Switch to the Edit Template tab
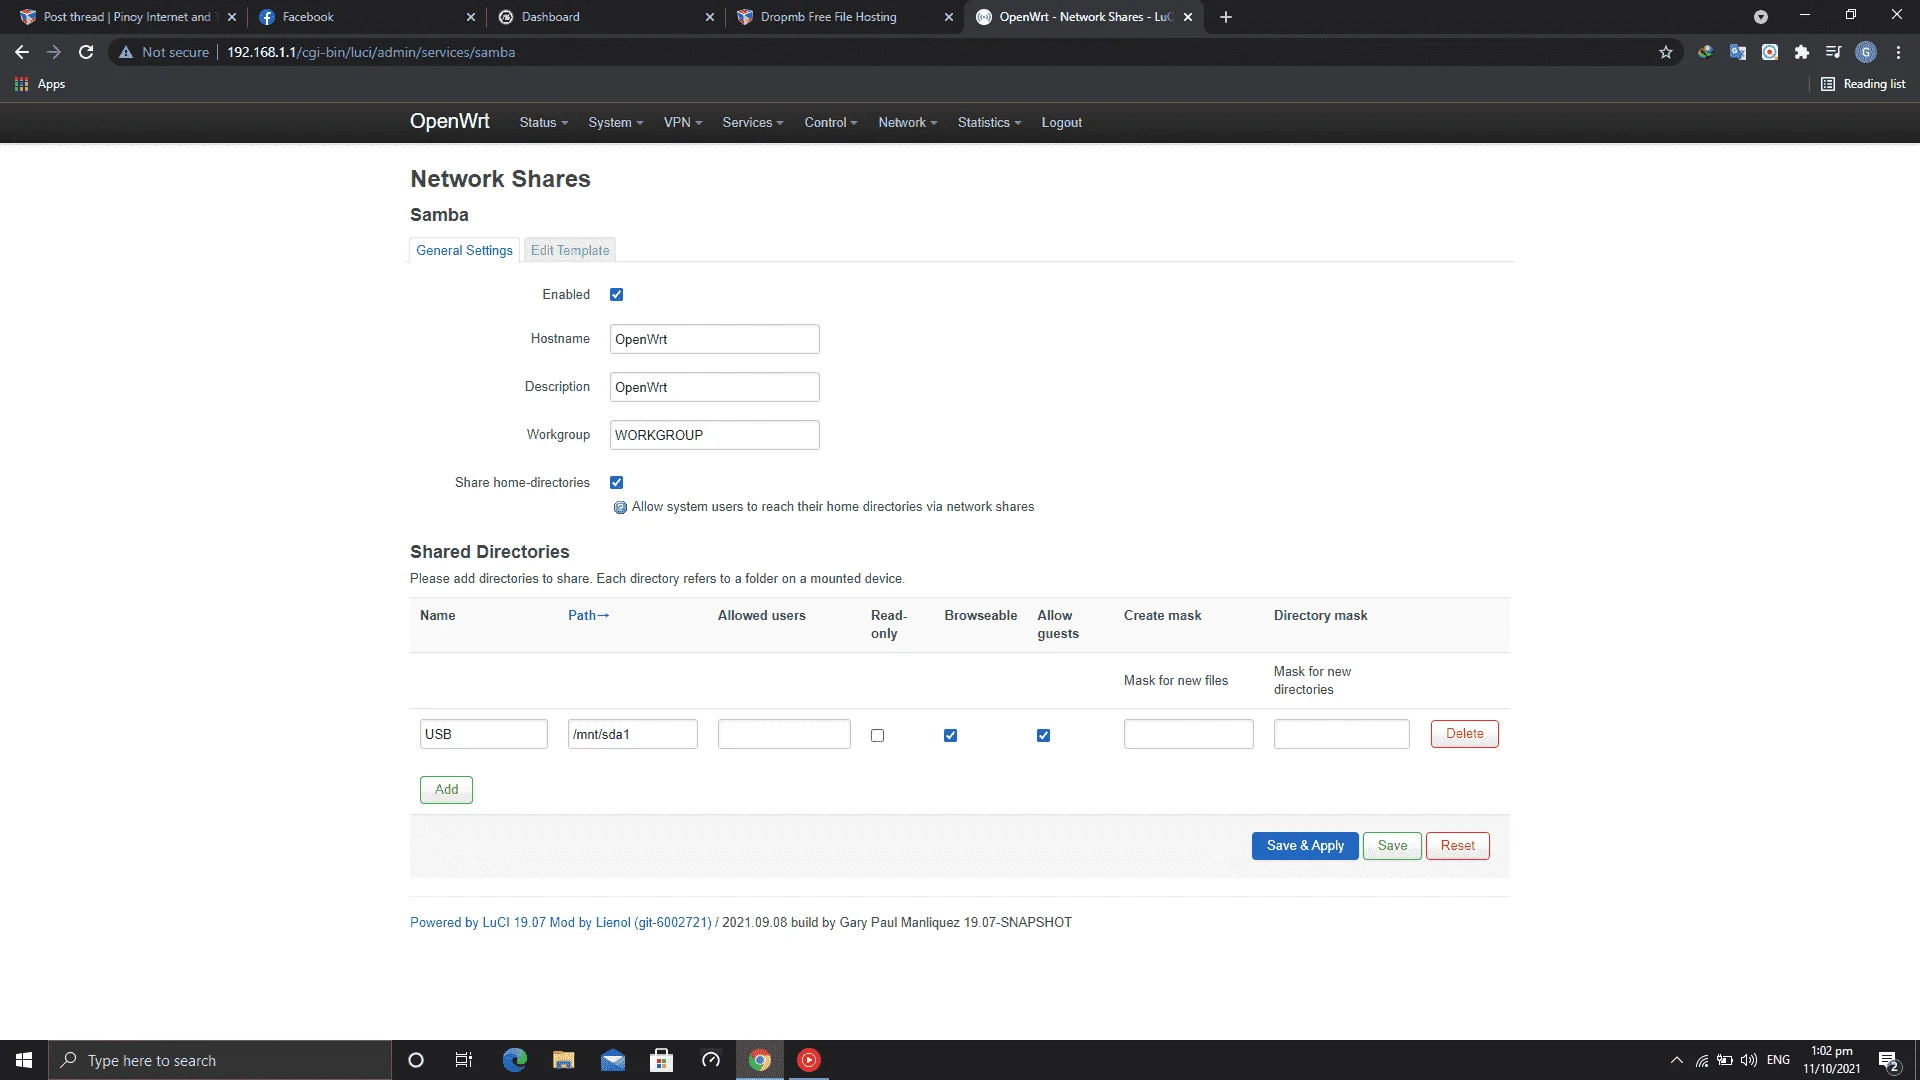 (x=570, y=251)
